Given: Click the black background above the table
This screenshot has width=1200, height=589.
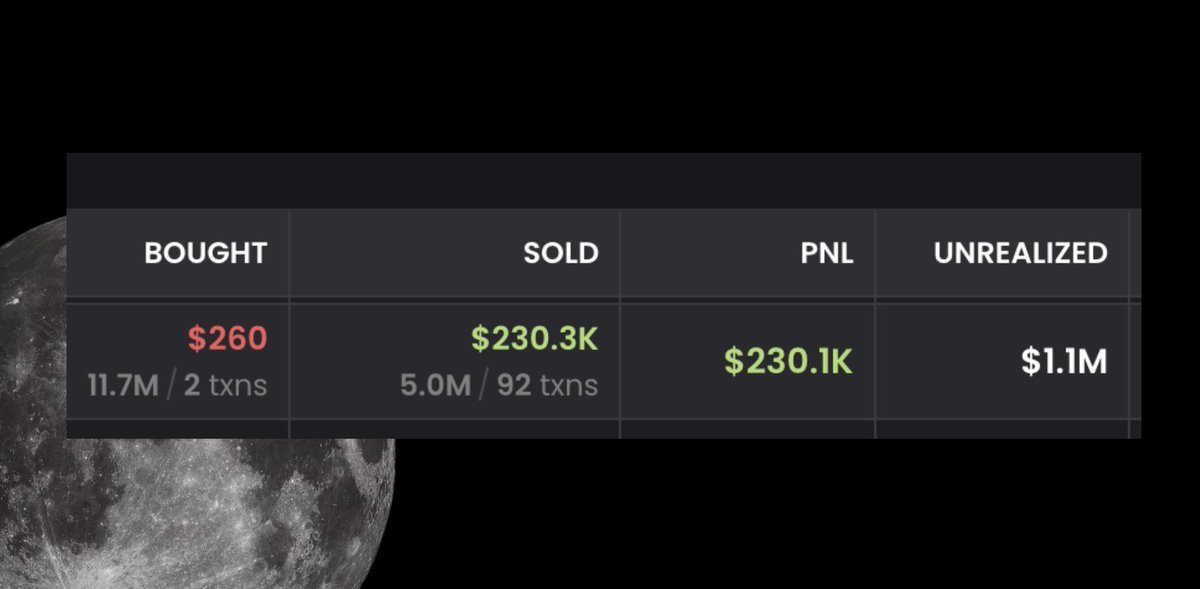Looking at the screenshot, I should [x=600, y=75].
